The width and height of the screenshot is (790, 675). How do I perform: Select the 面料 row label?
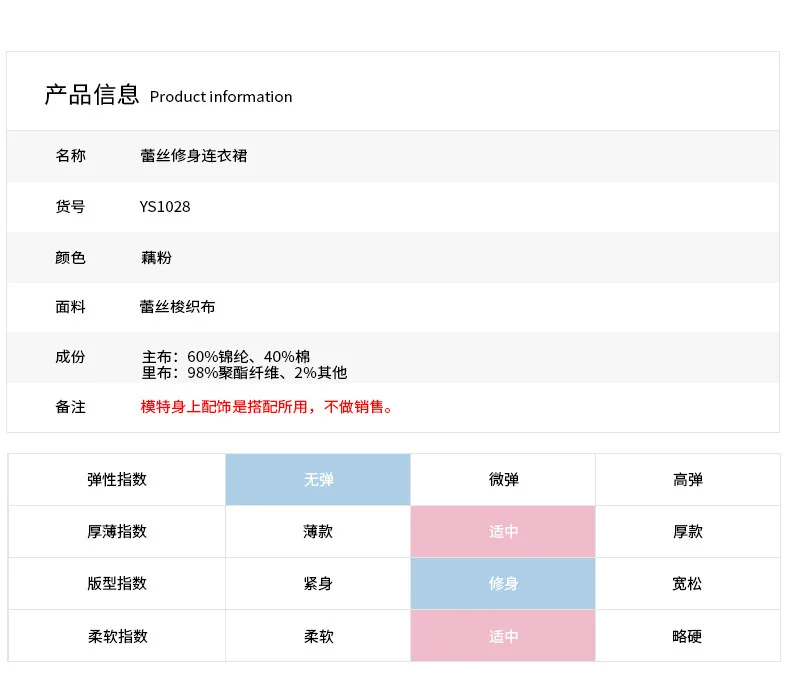click(71, 307)
